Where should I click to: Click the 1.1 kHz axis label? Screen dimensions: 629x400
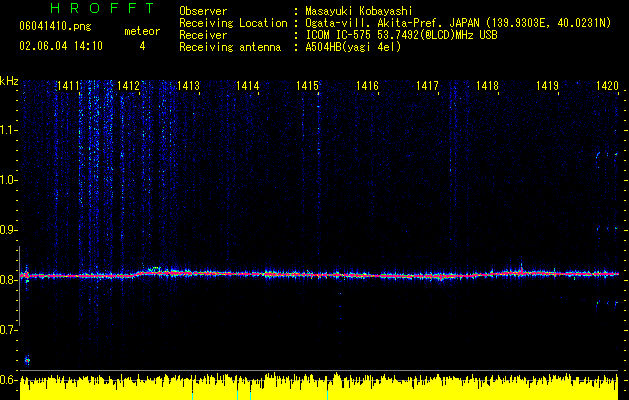[x=8, y=130]
